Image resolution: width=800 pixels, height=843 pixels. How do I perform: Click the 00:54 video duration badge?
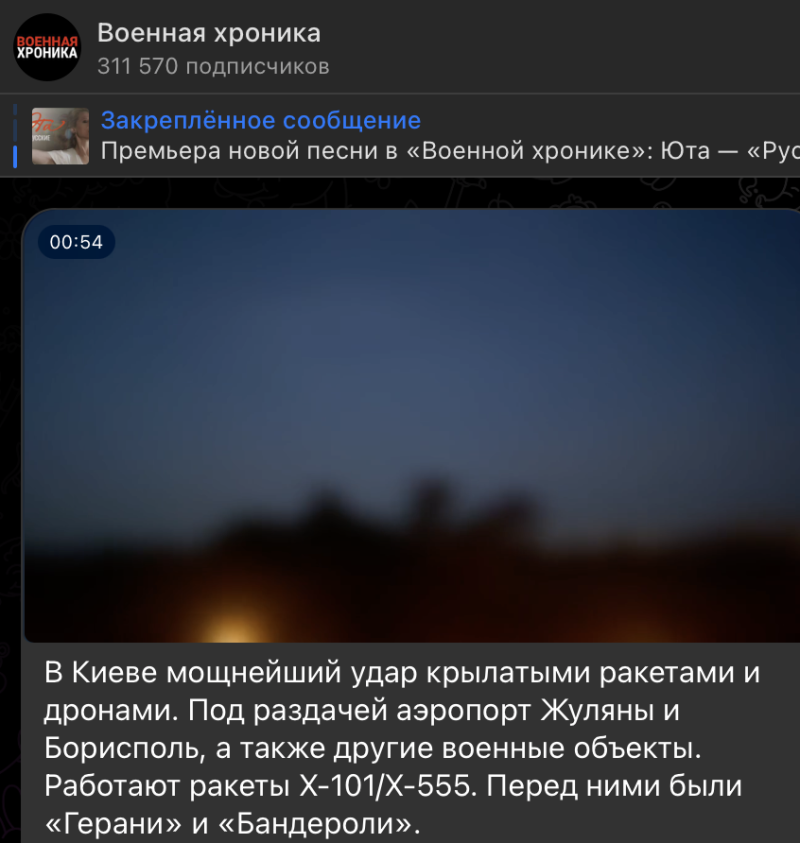coord(76,242)
